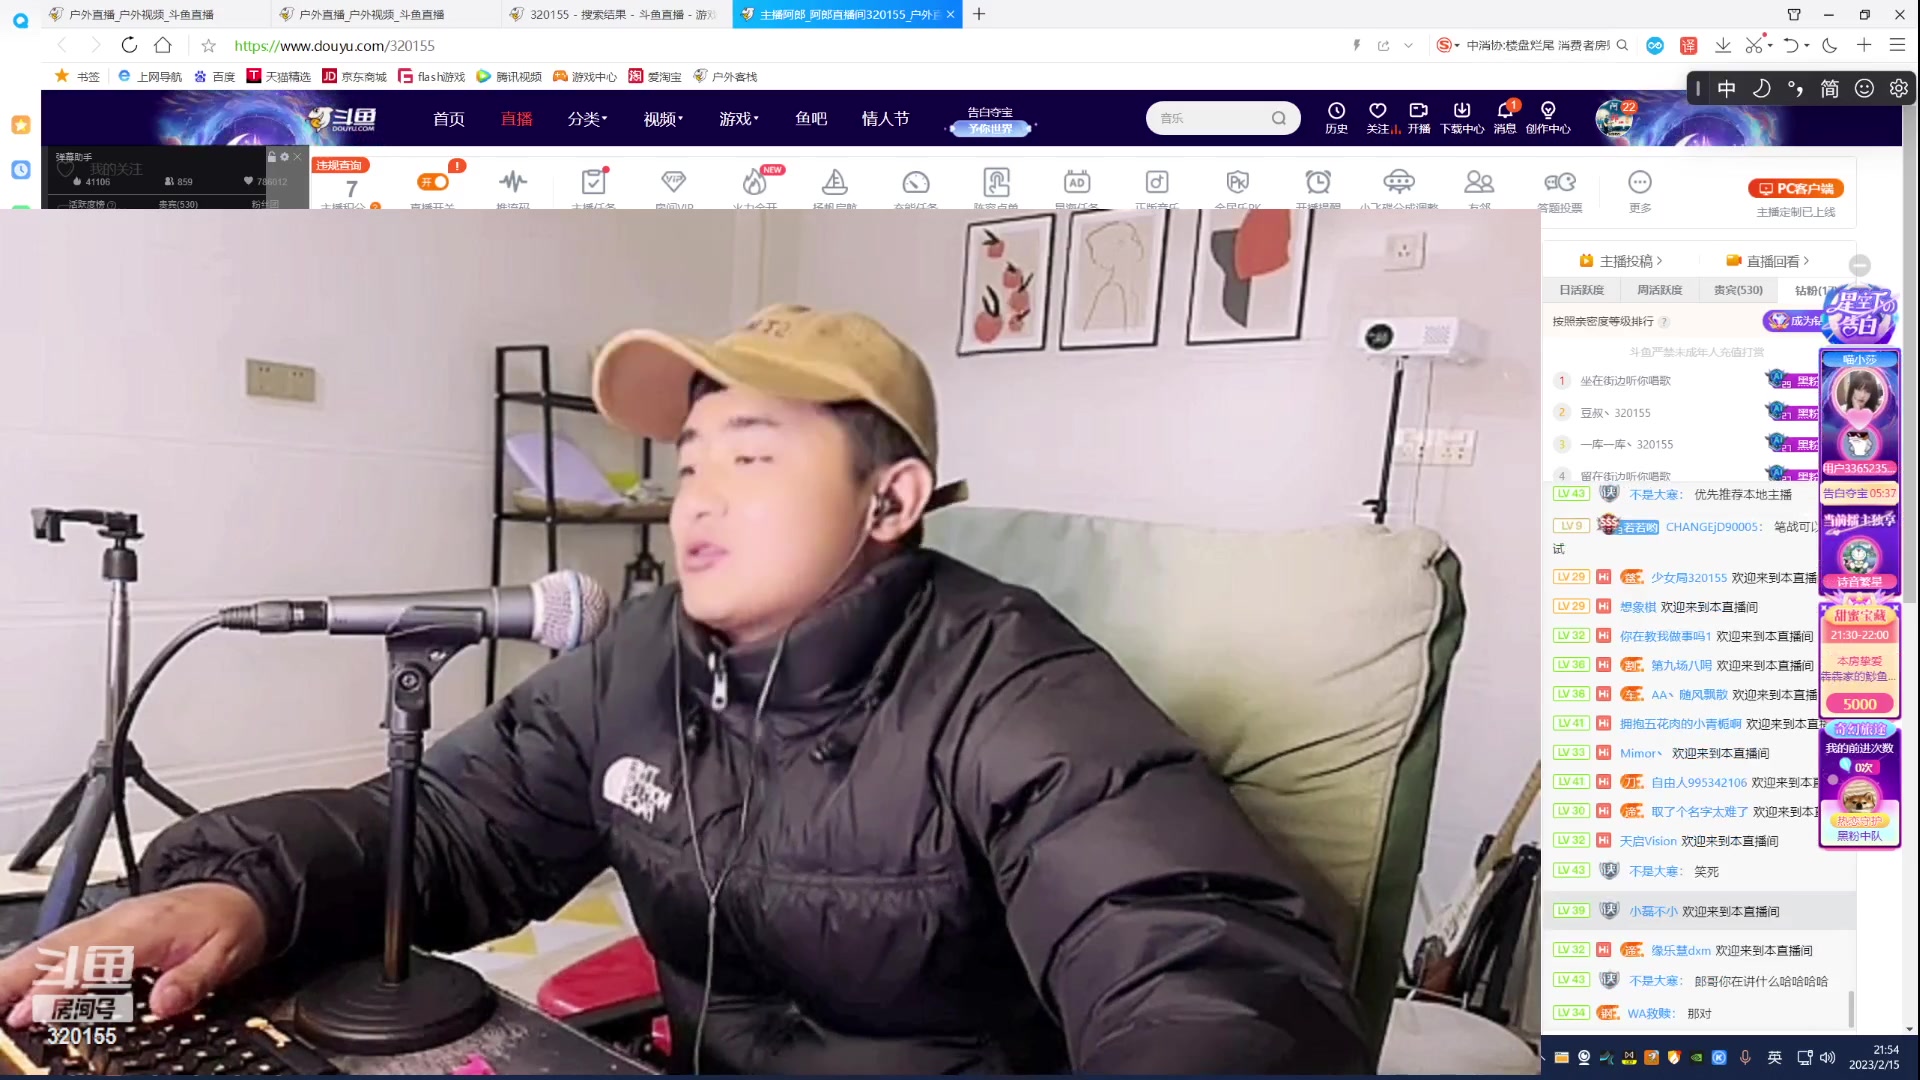Click the help icon beside 按照亲密度等级排行
This screenshot has height=1080, width=1920.
pyautogui.click(x=1664, y=322)
